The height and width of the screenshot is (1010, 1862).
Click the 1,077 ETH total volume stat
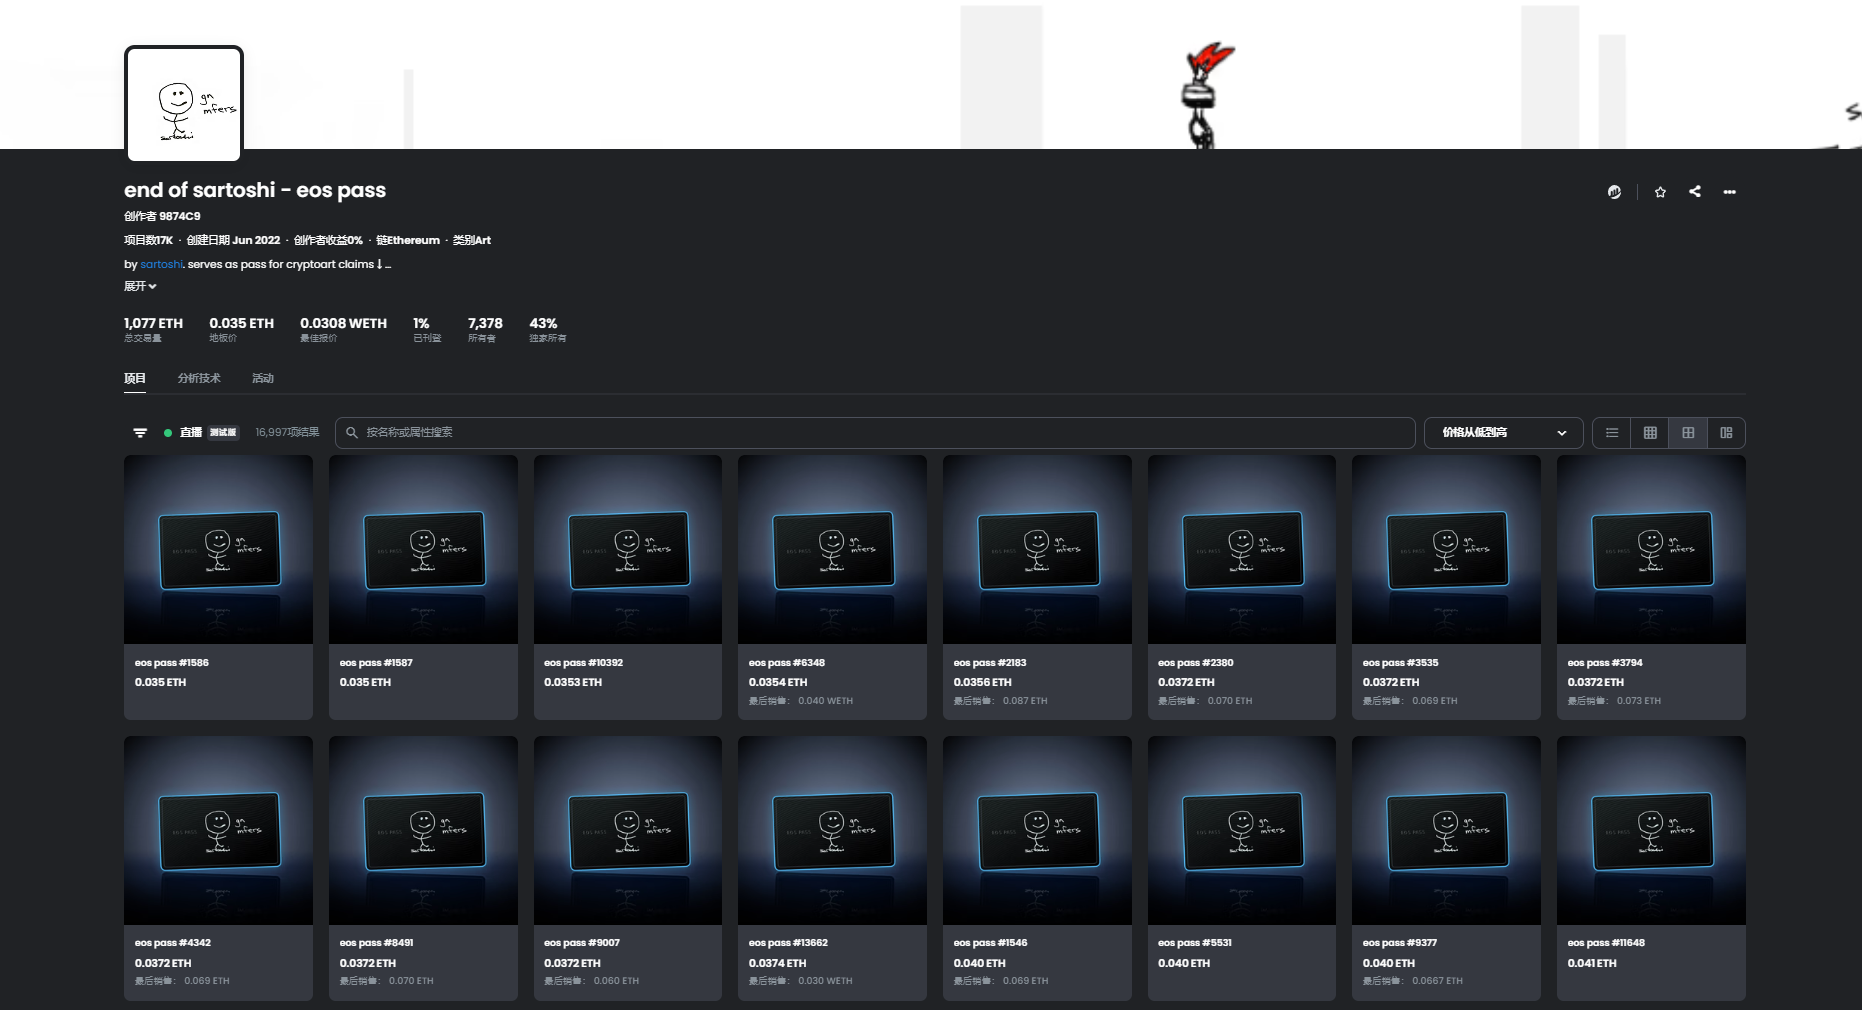(153, 329)
